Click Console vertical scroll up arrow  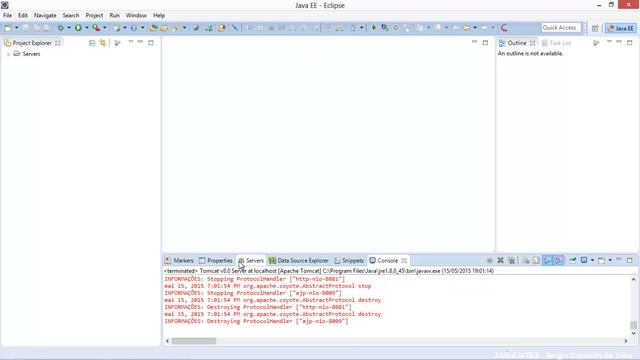tap(633, 280)
